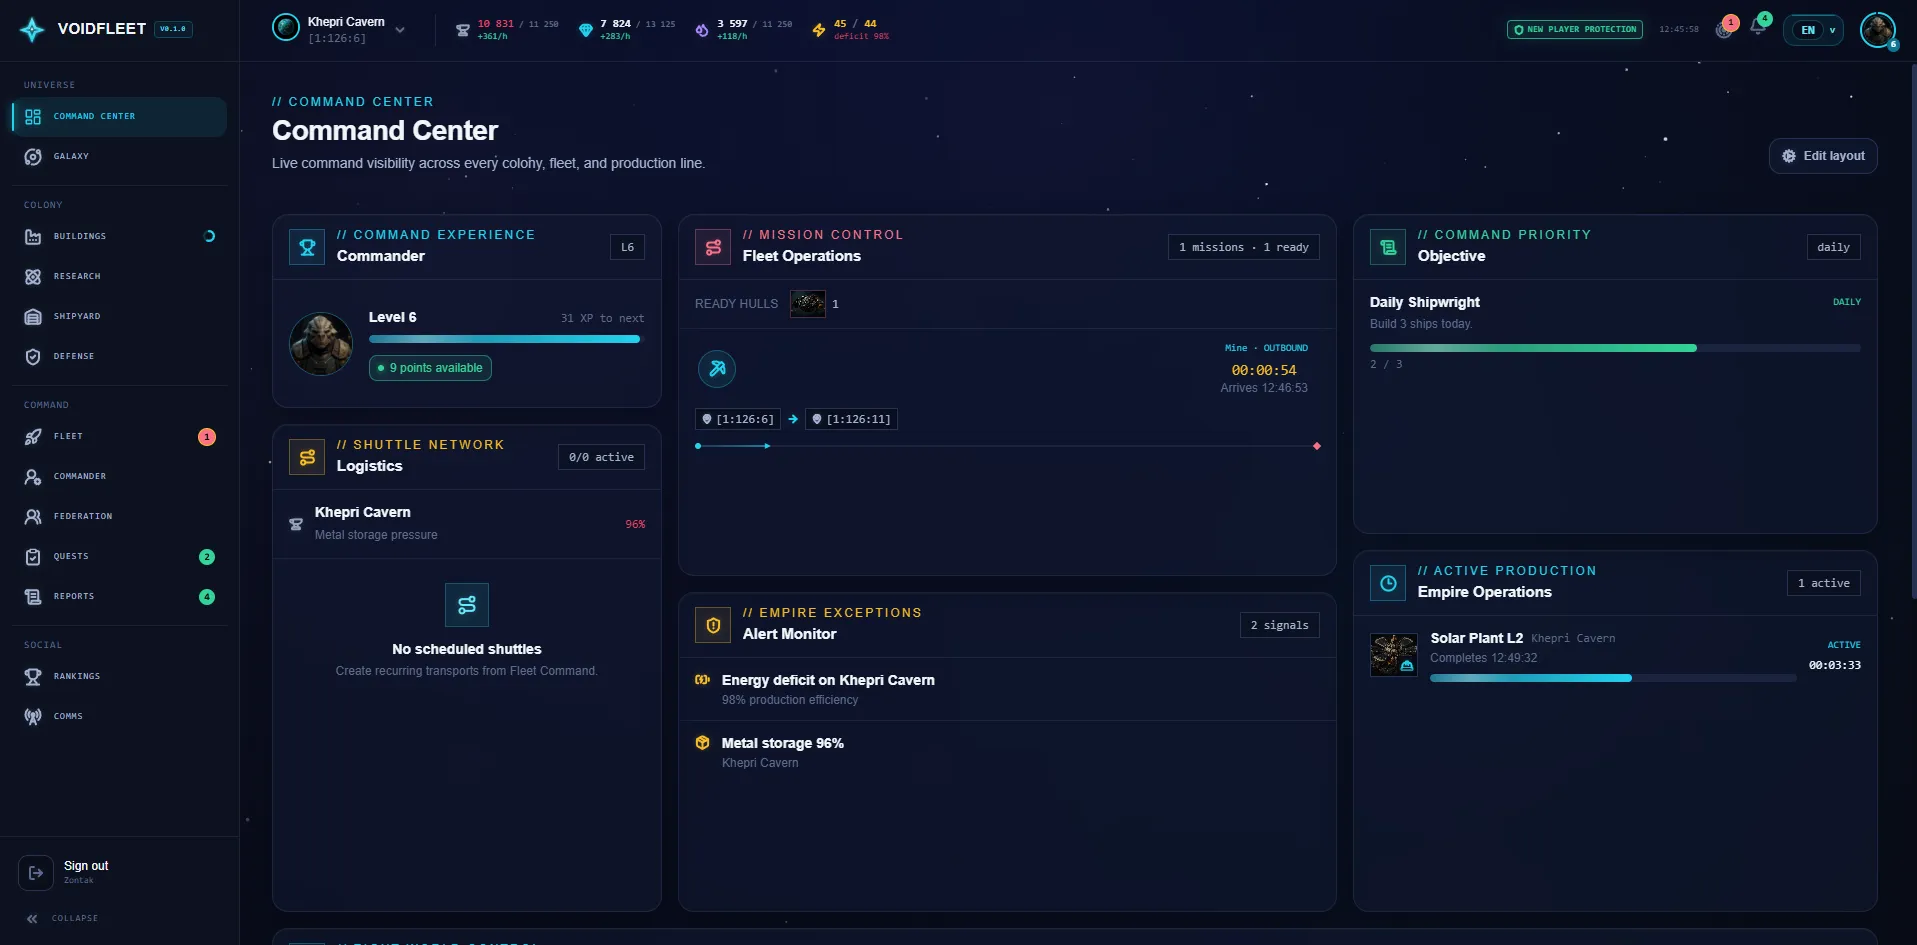1917x945 pixels.
Task: Collapse the sidebar
Action: pos(62,918)
